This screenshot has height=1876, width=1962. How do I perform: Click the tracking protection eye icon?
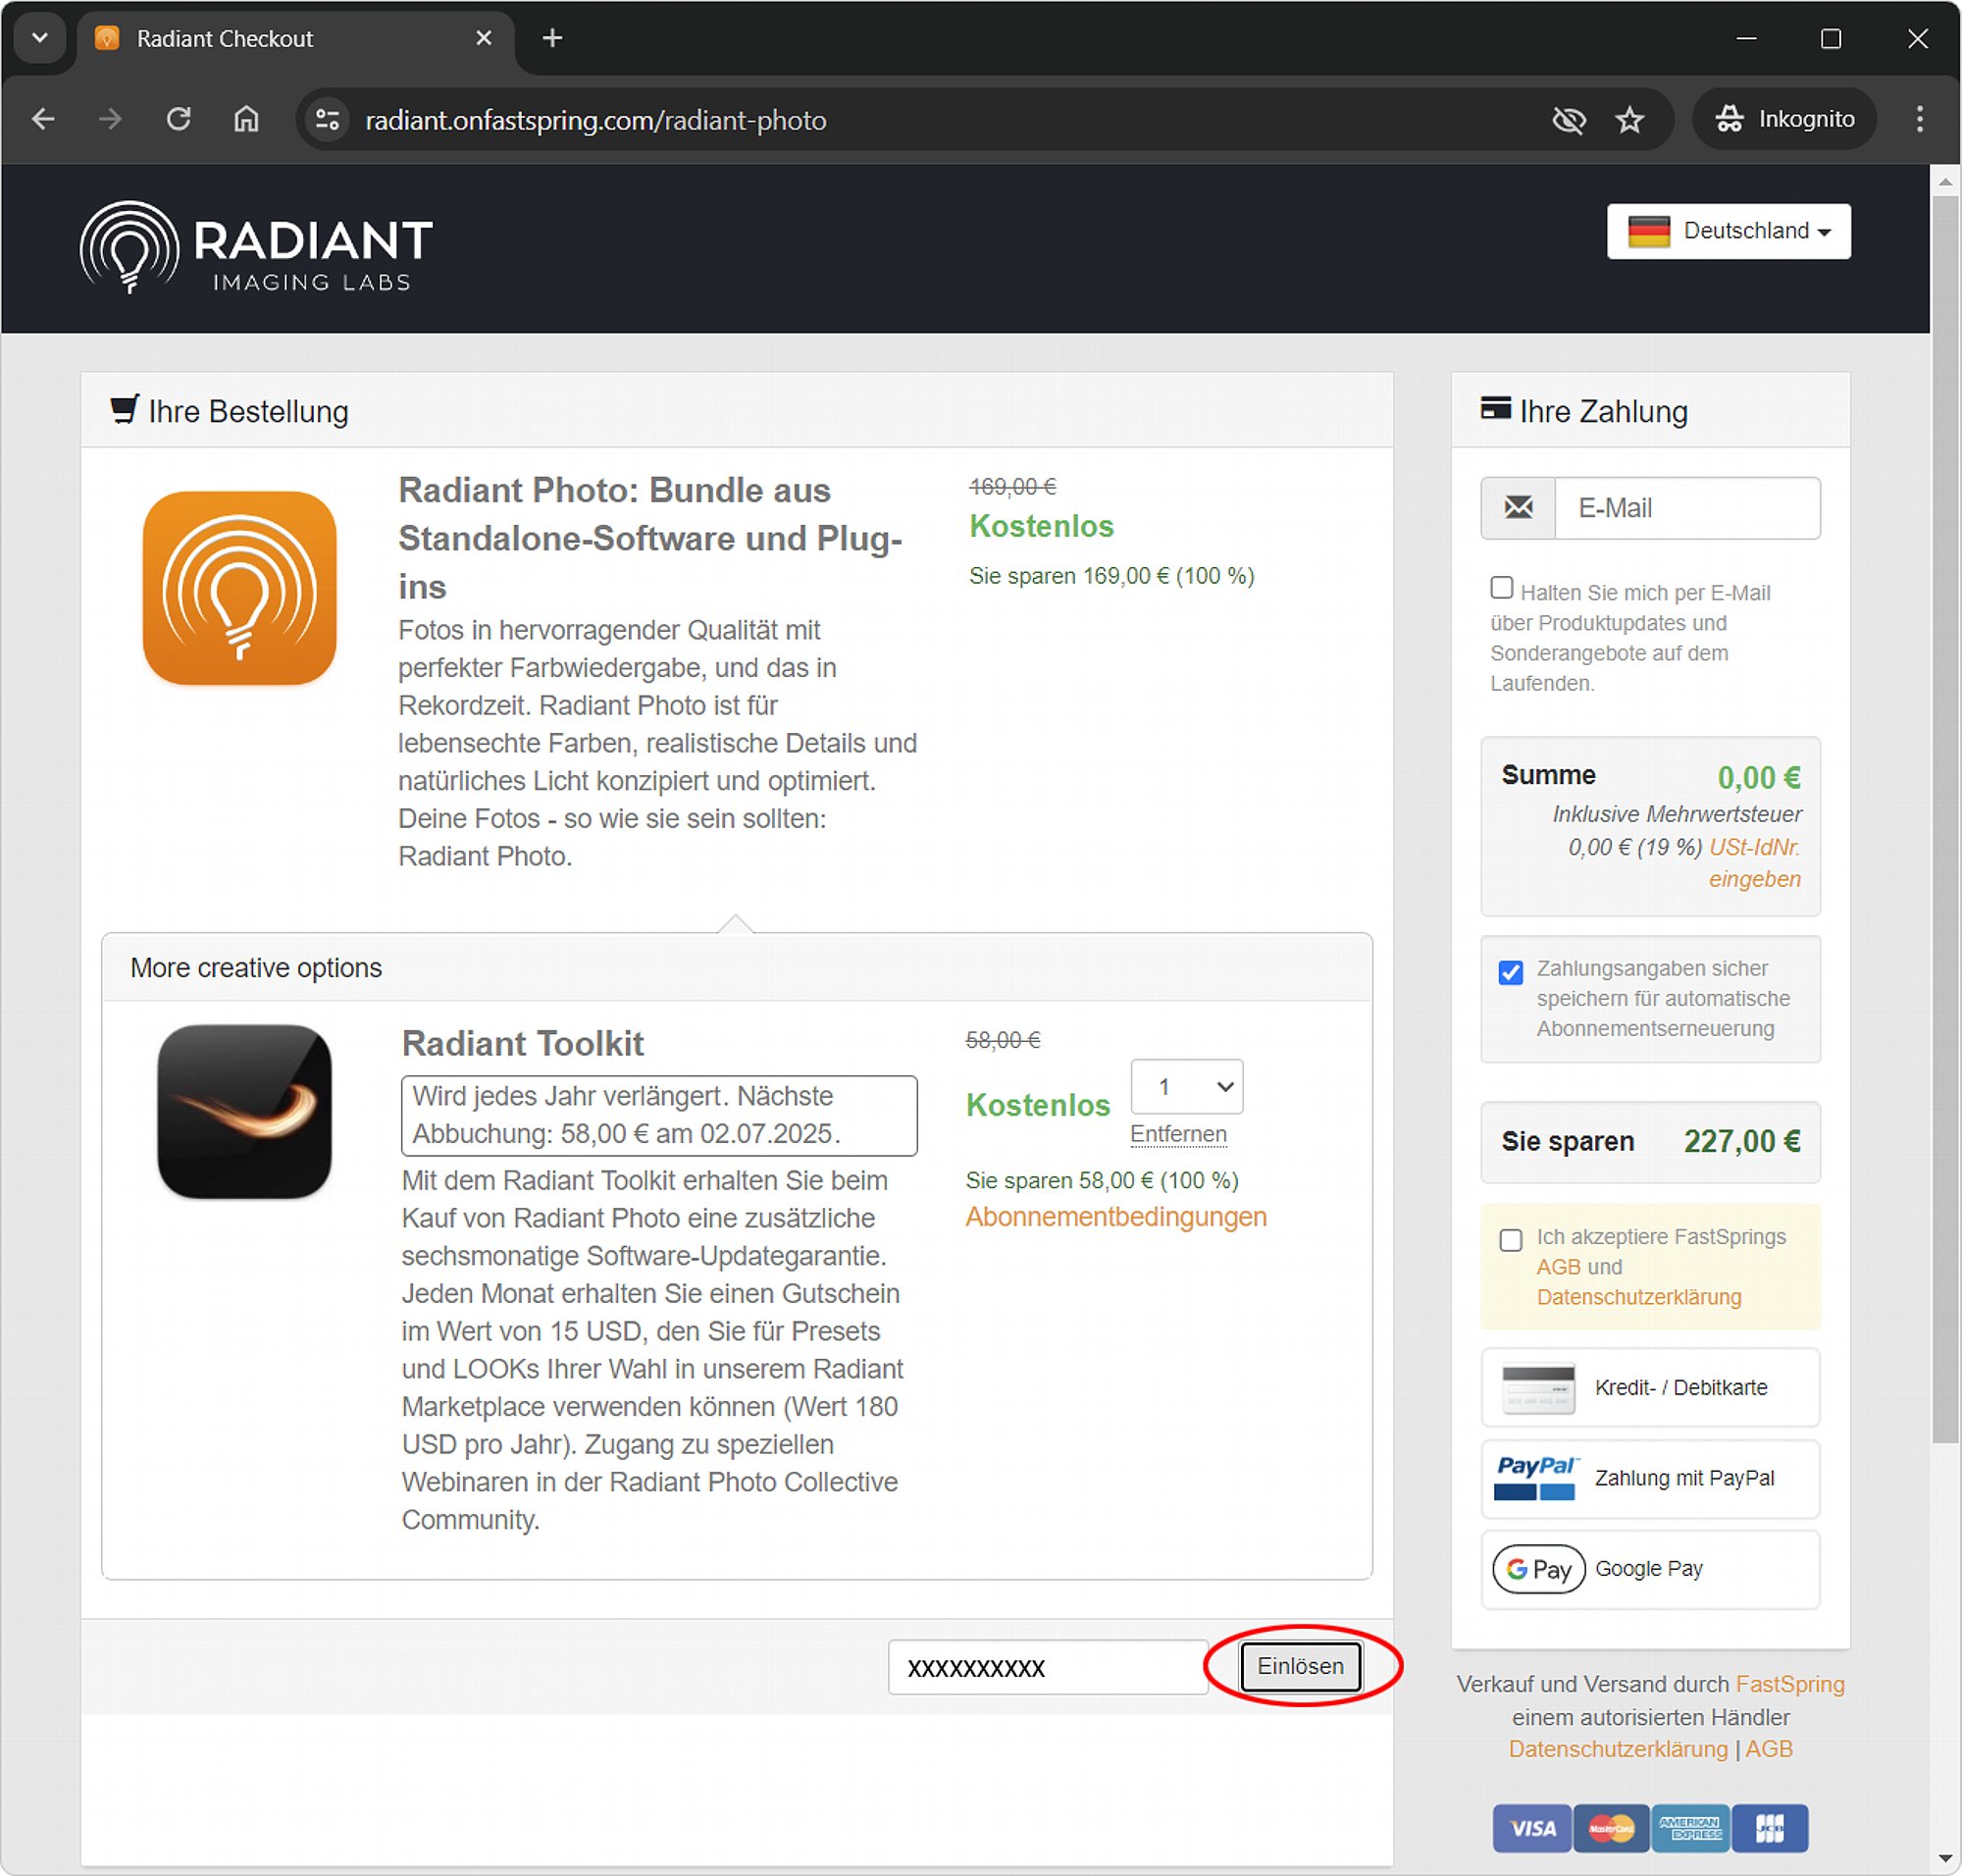tap(1568, 120)
